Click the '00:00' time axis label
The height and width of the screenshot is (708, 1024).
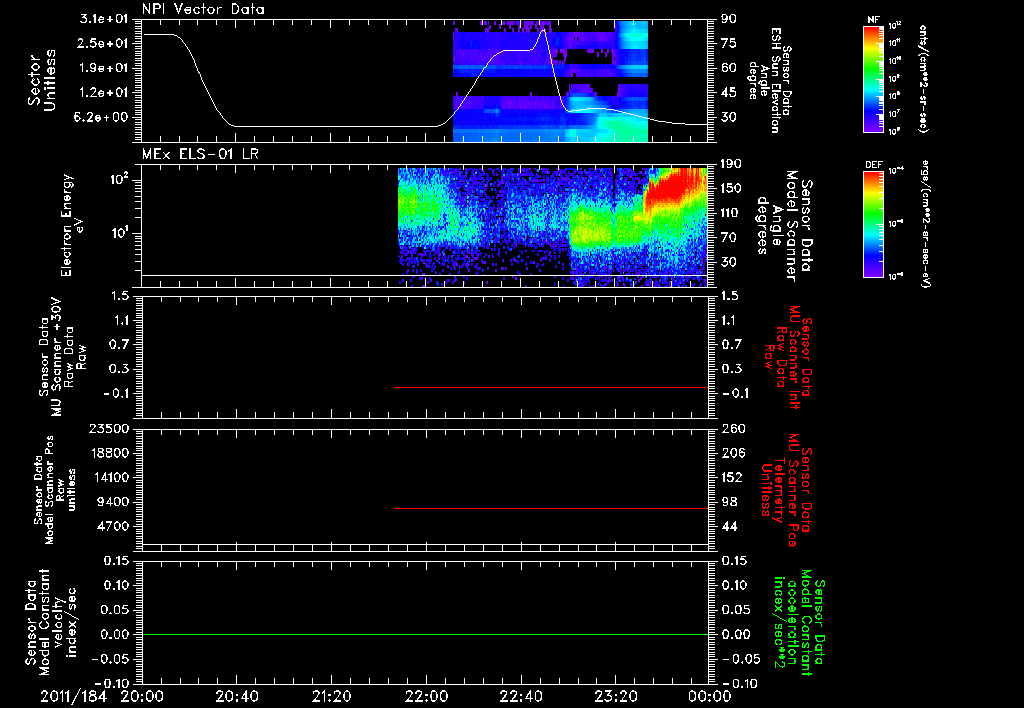pos(710,696)
